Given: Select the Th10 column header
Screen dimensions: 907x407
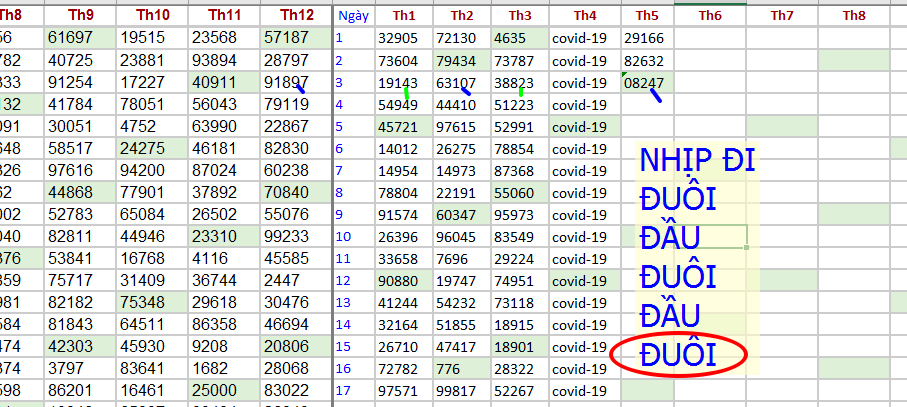Looking at the screenshot, I should 152,16.
